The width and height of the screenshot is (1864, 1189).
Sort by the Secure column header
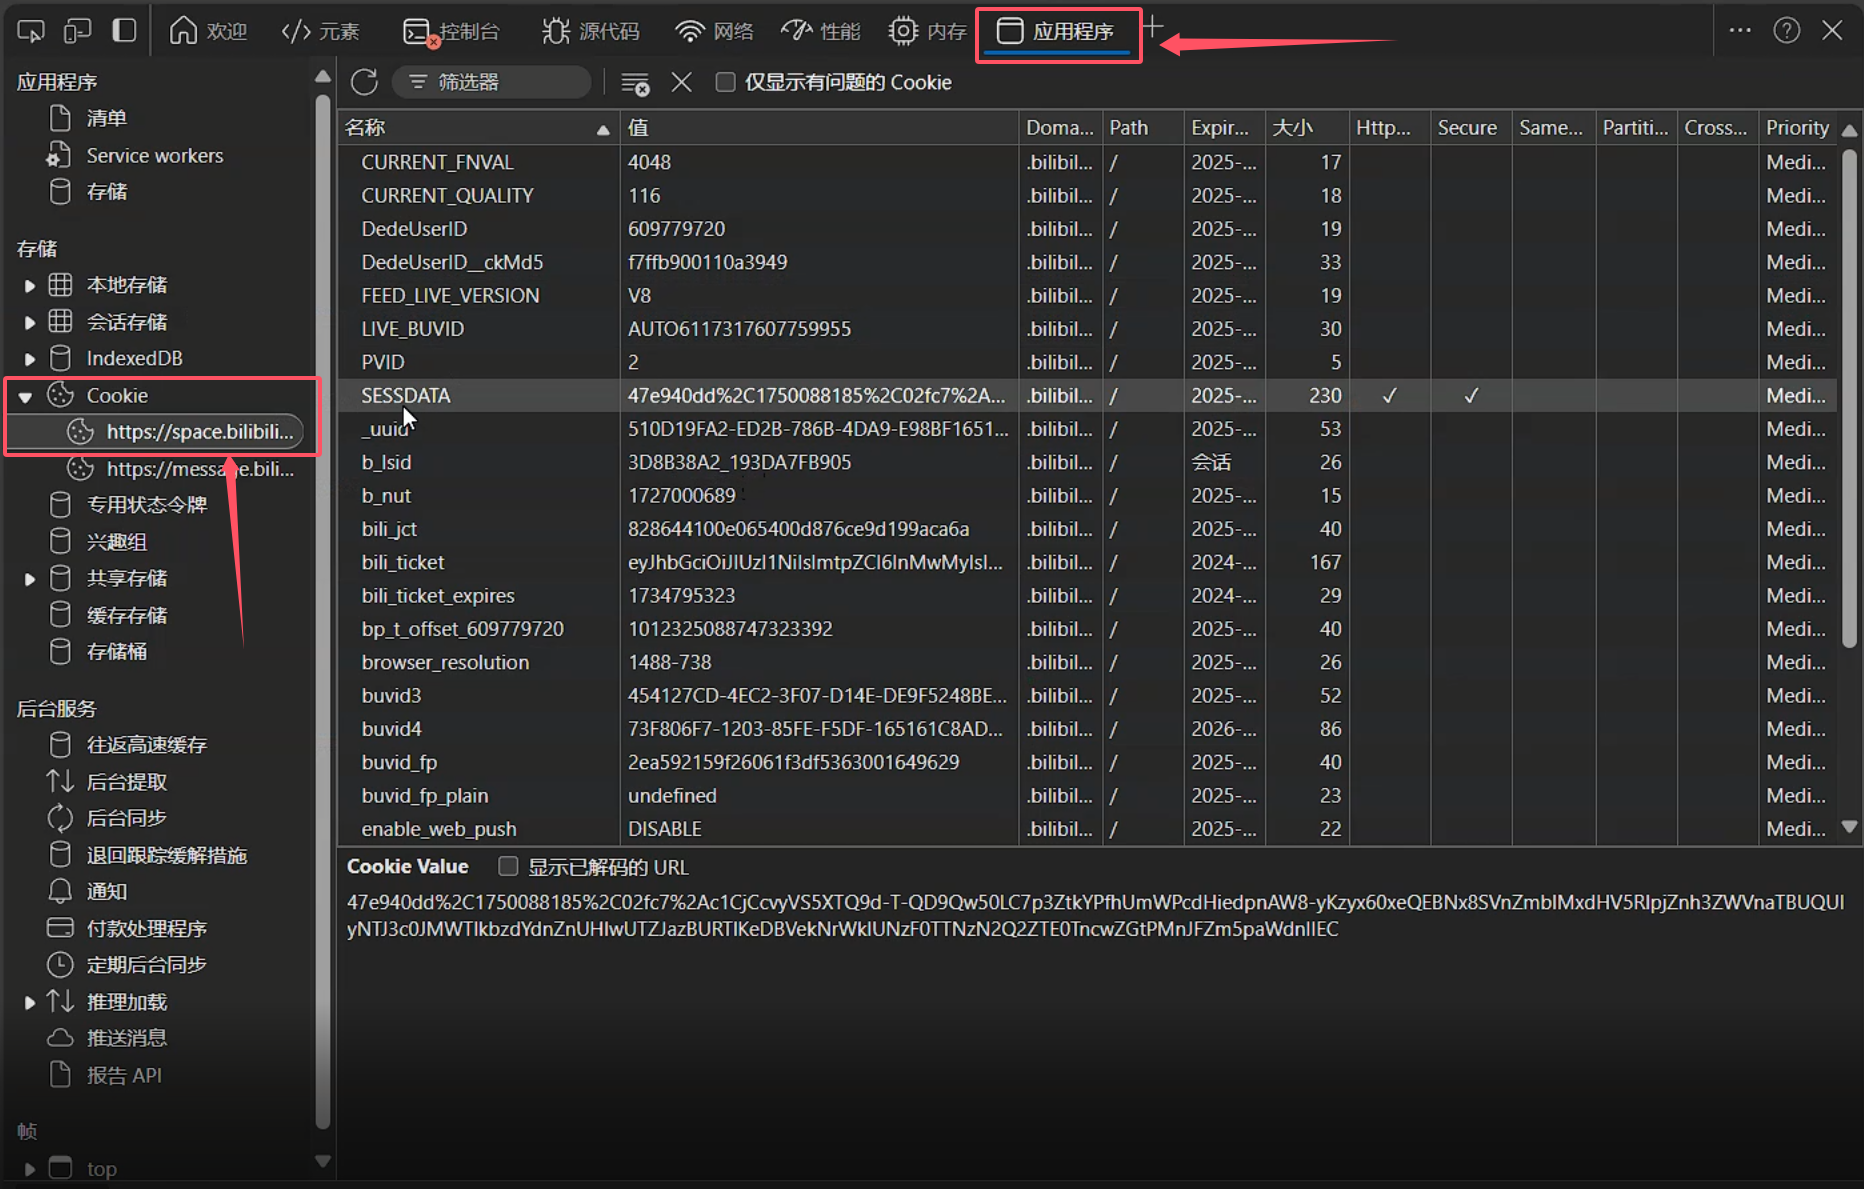click(1470, 127)
